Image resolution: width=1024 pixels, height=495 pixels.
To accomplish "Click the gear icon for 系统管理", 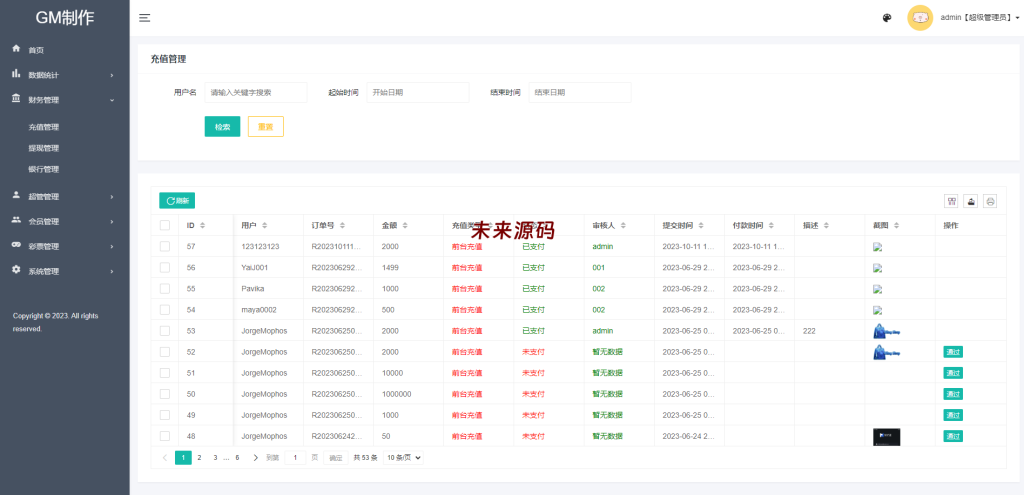I will pyautogui.click(x=16, y=270).
